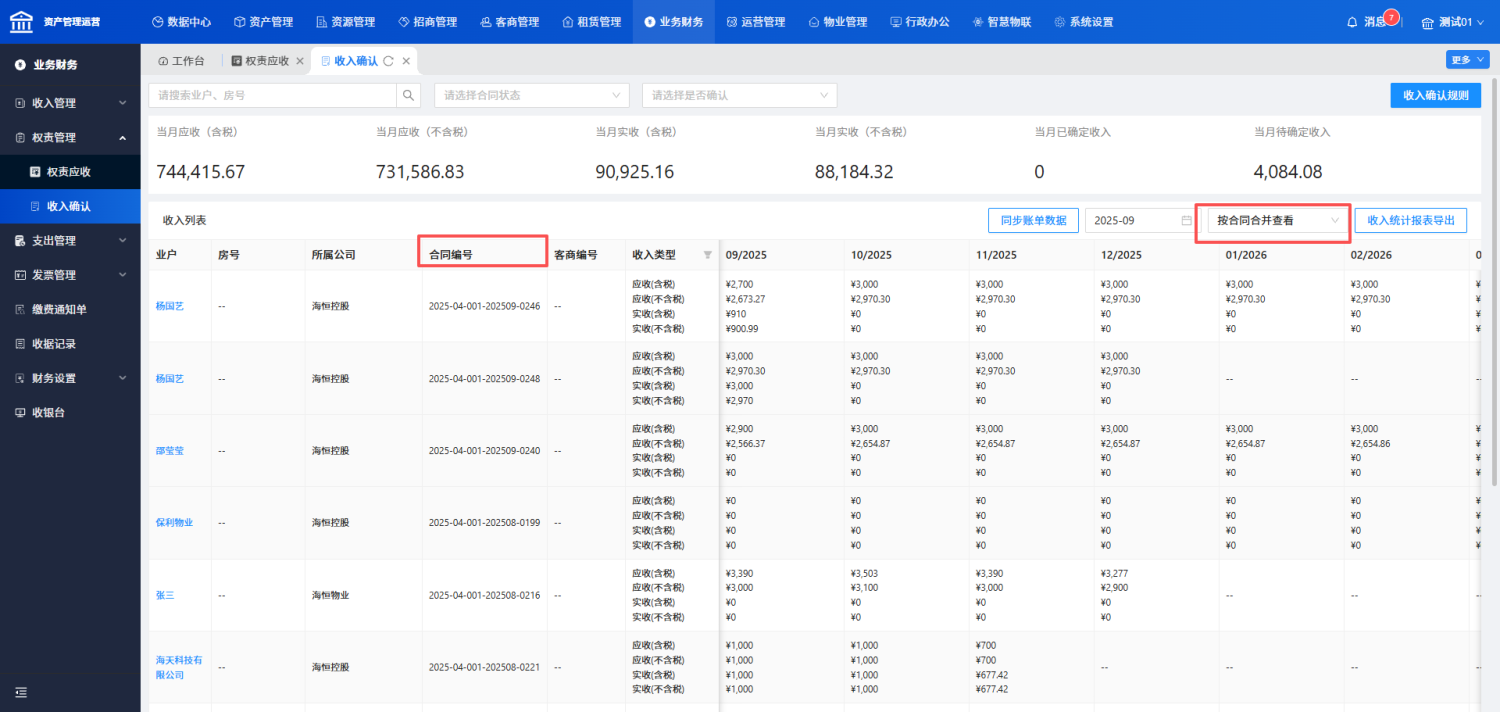Select the 业务财务 top navigation item
This screenshot has height=712, width=1500.
[x=674, y=22]
